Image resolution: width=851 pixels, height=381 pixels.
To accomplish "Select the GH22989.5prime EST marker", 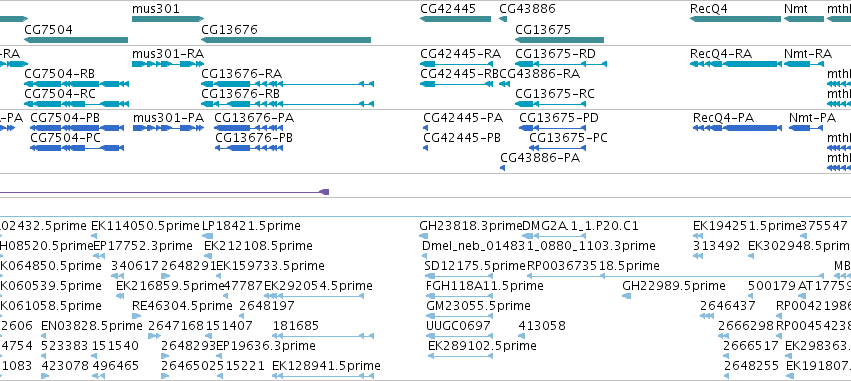I will [x=626, y=296].
